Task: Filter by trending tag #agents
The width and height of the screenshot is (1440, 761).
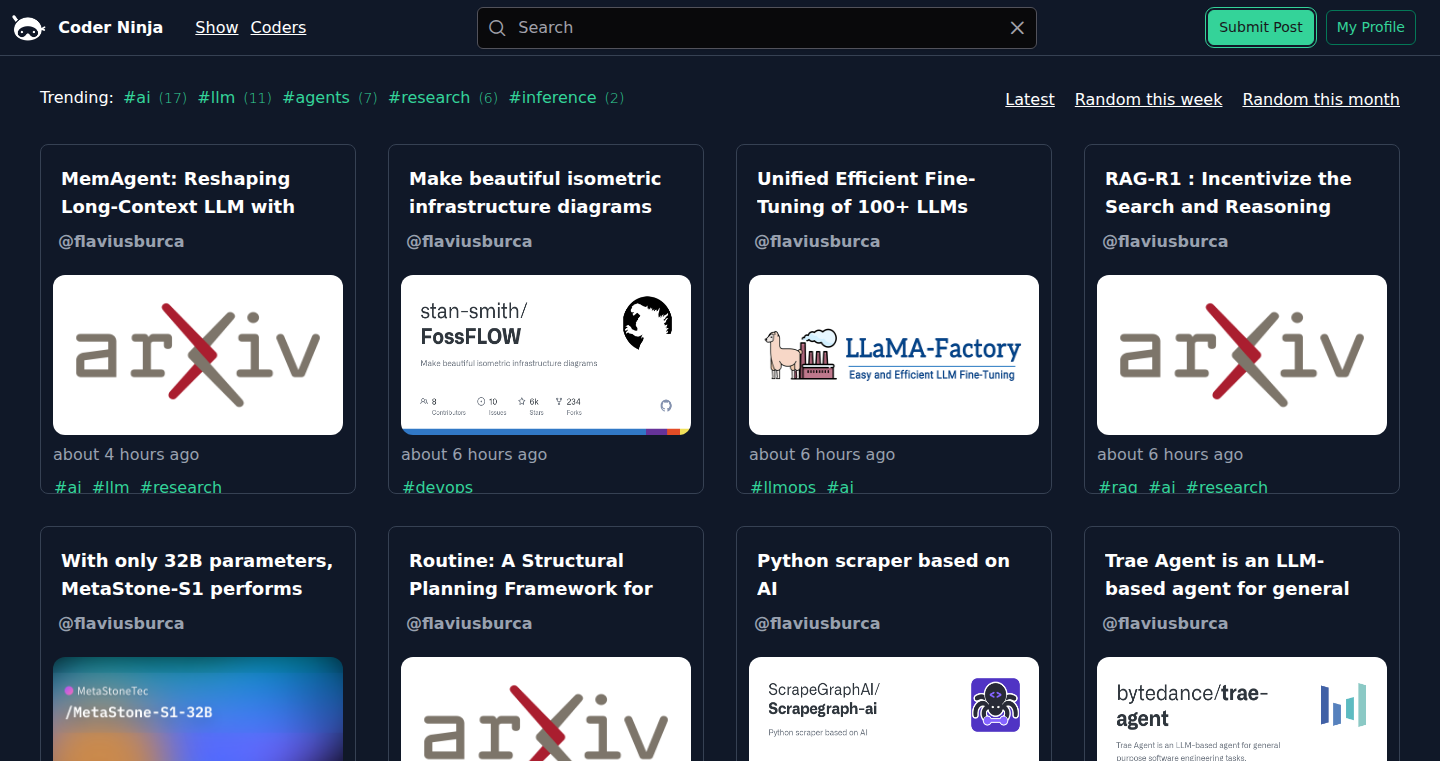Action: tap(316, 97)
